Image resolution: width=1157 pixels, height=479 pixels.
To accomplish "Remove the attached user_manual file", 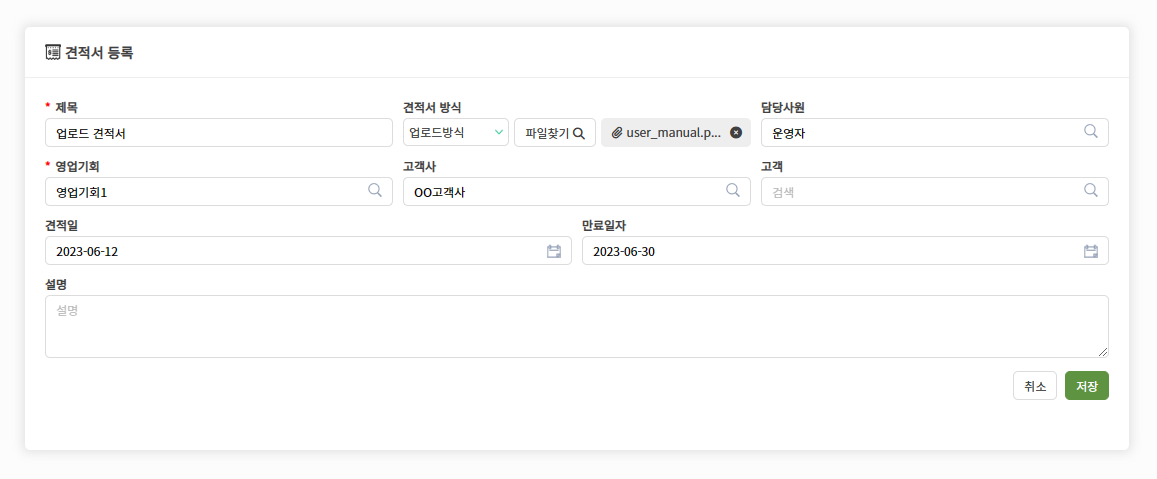I will [x=736, y=132].
